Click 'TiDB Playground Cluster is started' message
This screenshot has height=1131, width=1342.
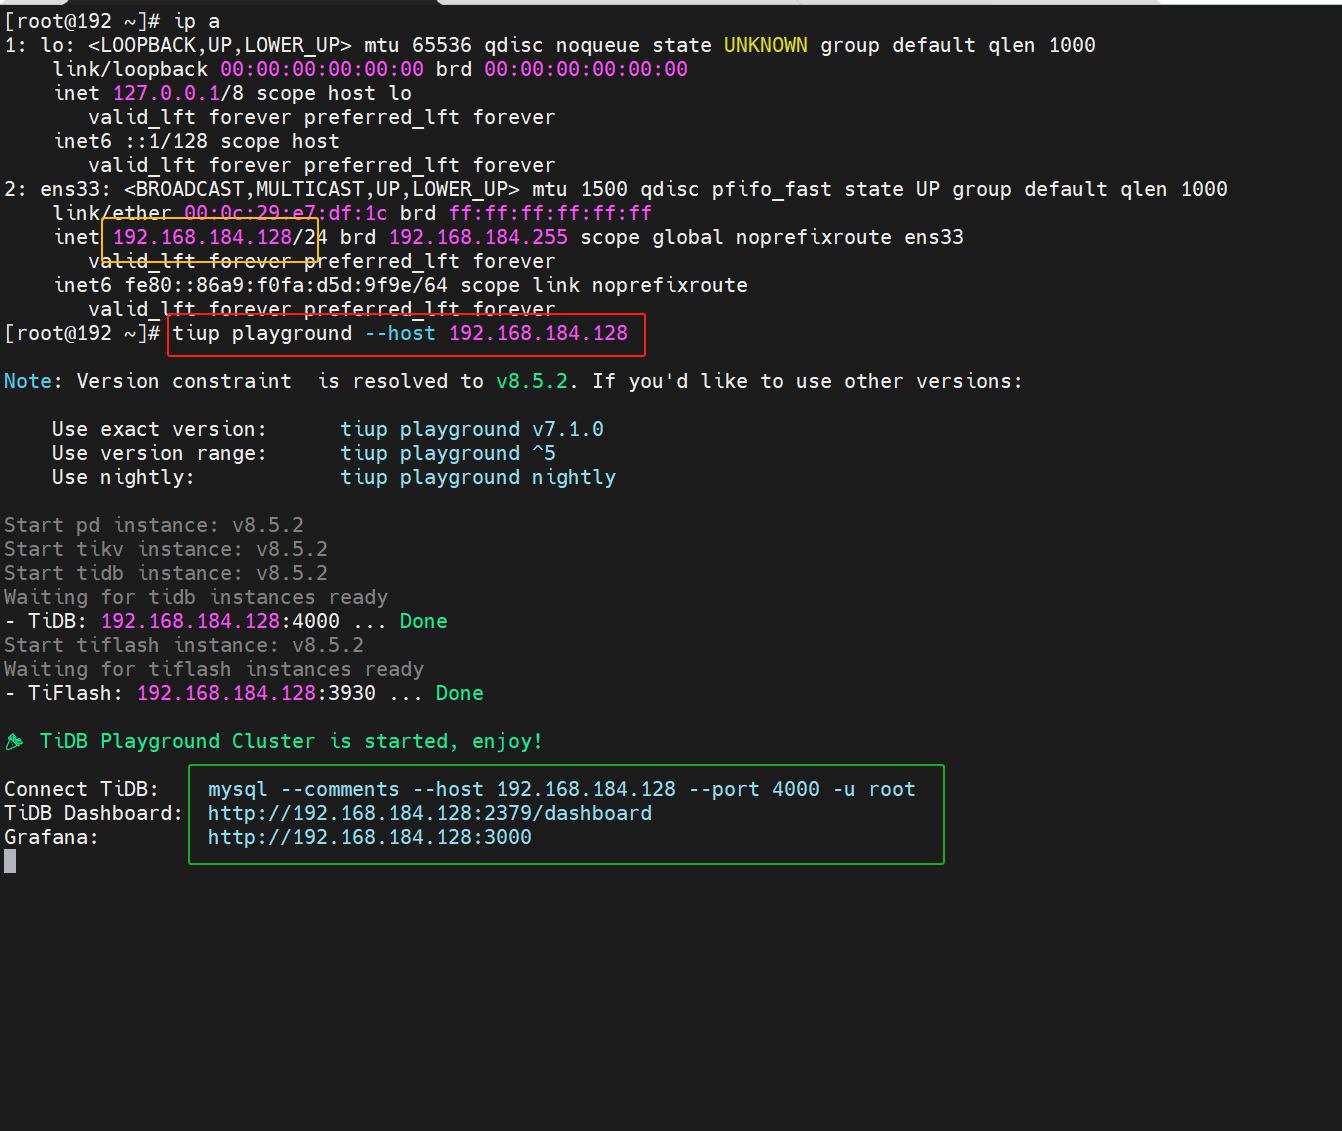[290, 741]
